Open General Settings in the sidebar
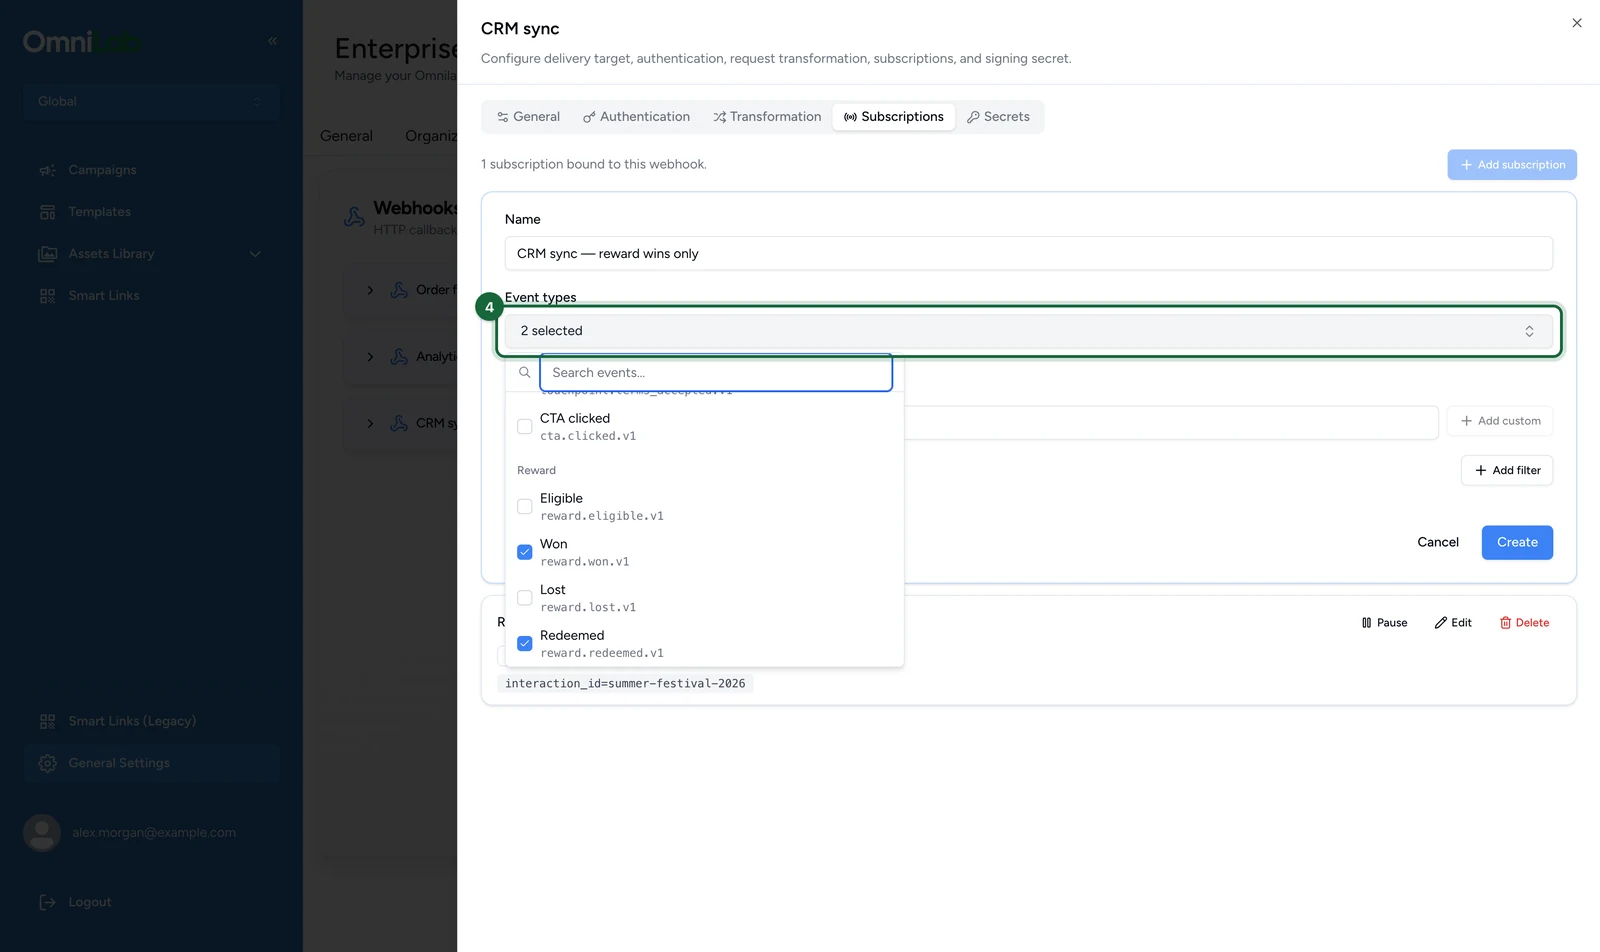The width and height of the screenshot is (1600, 952). coord(151,763)
